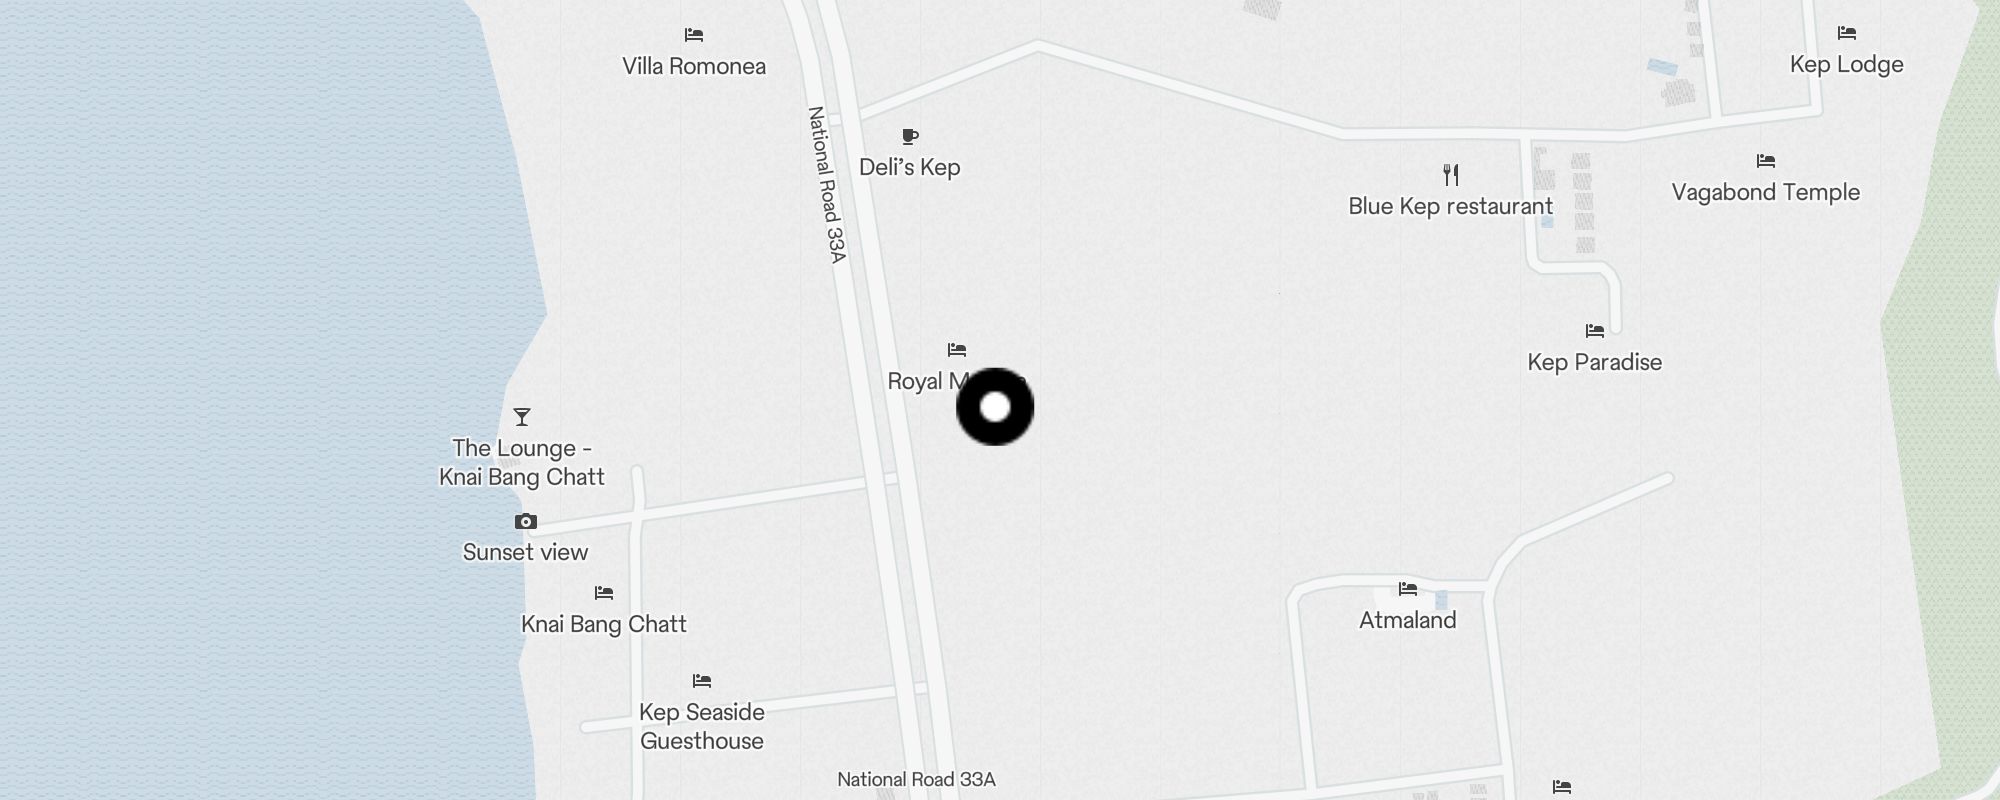2000x800 pixels.
Task: Select the Vagabond Temple lodging icon
Action: 1766,161
